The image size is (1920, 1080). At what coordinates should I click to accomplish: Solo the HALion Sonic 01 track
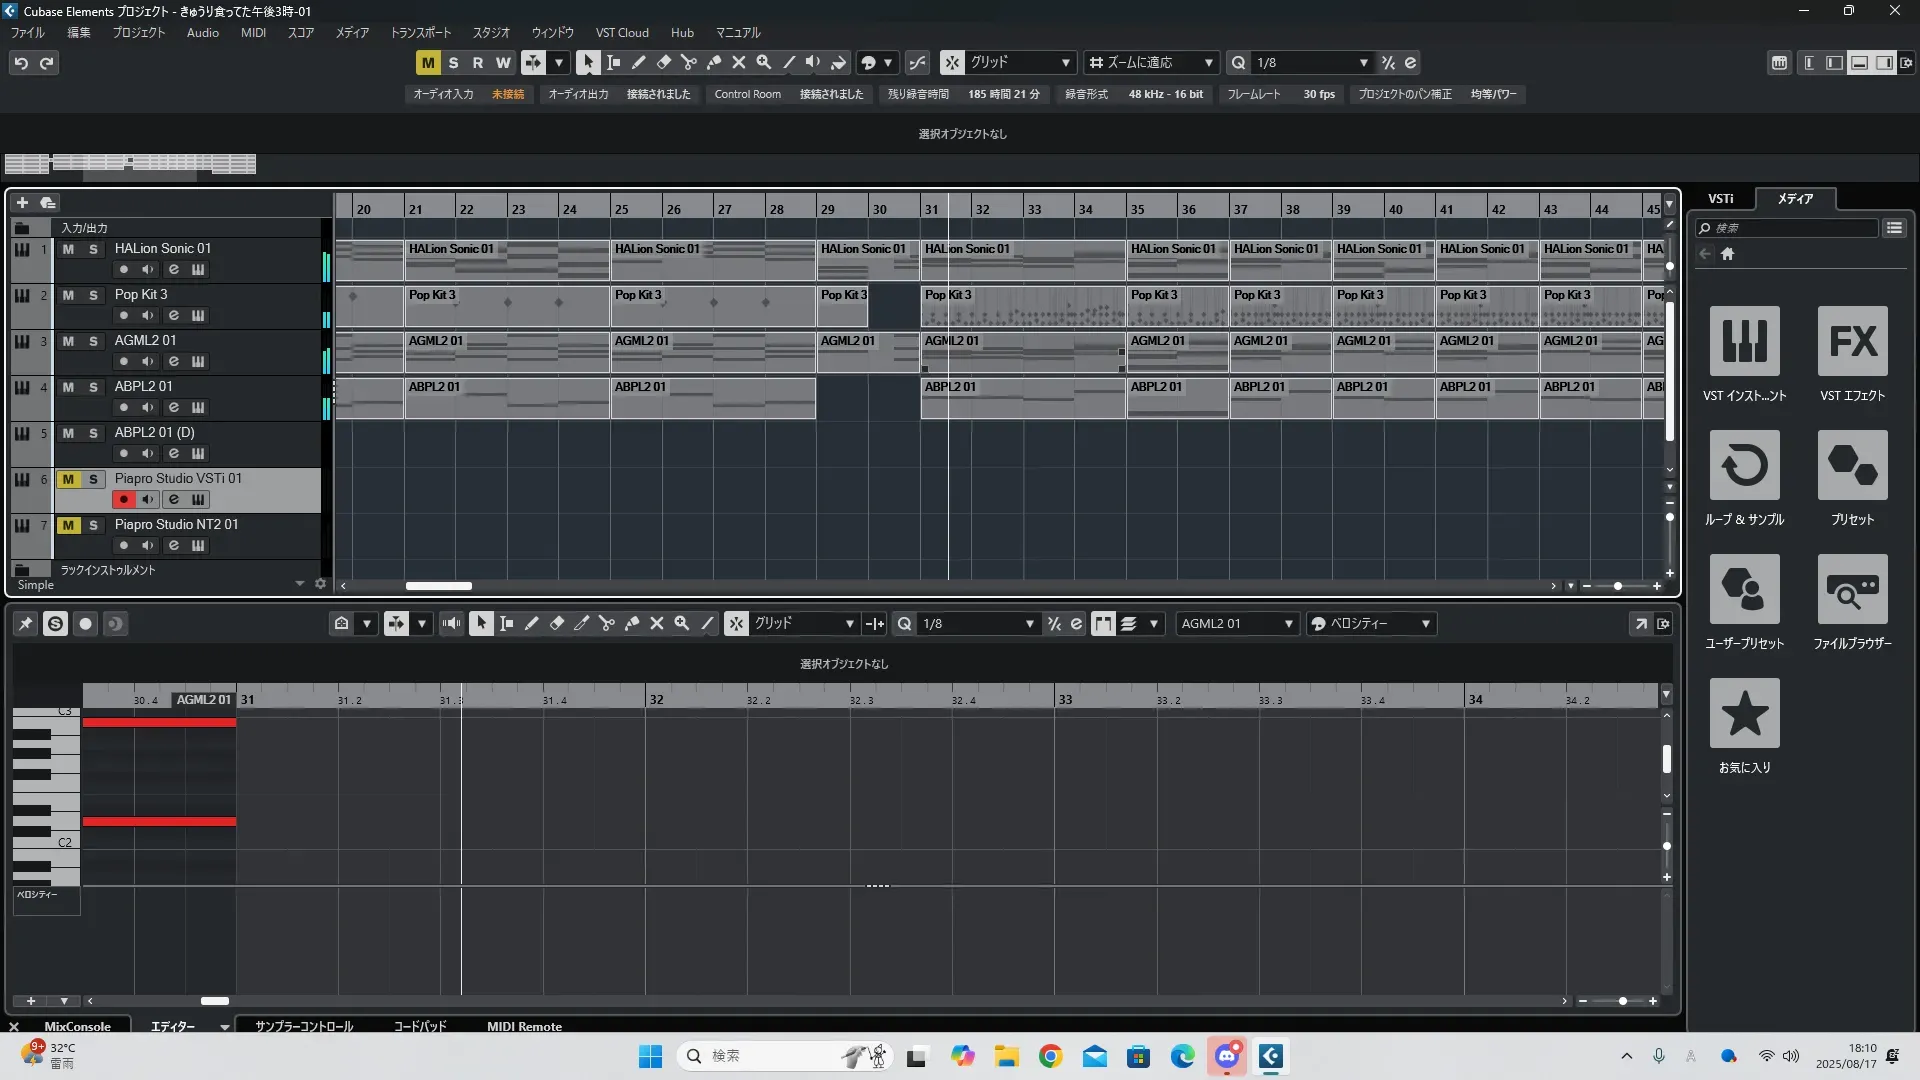tap(93, 249)
